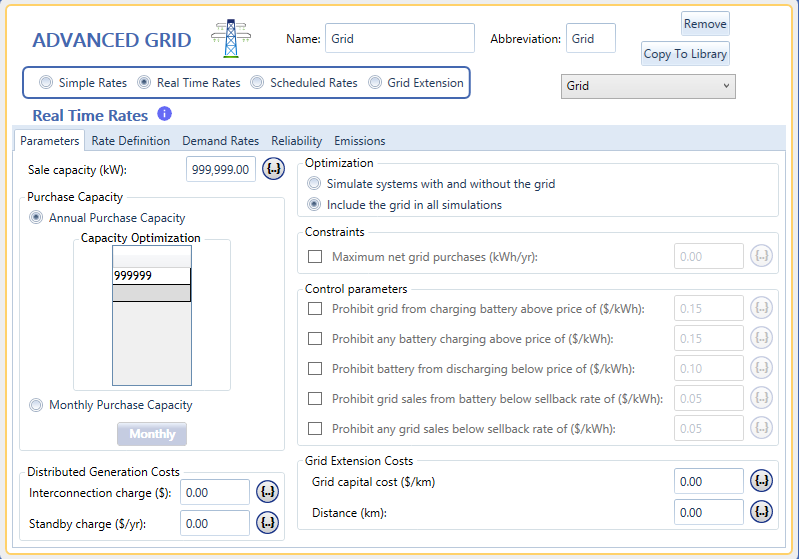Open the Emissions tab
The image size is (799, 559).
360,141
